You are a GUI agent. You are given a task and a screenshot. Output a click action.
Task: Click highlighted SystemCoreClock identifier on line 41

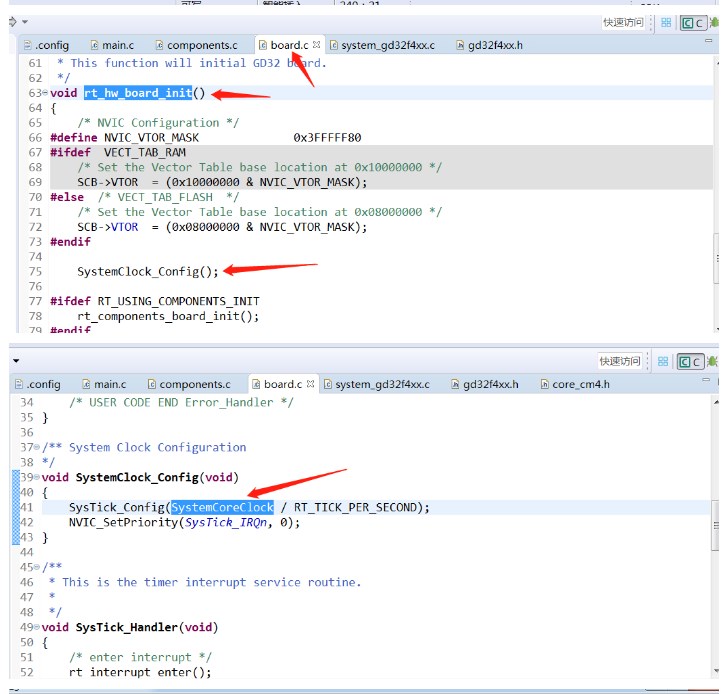(x=222, y=508)
